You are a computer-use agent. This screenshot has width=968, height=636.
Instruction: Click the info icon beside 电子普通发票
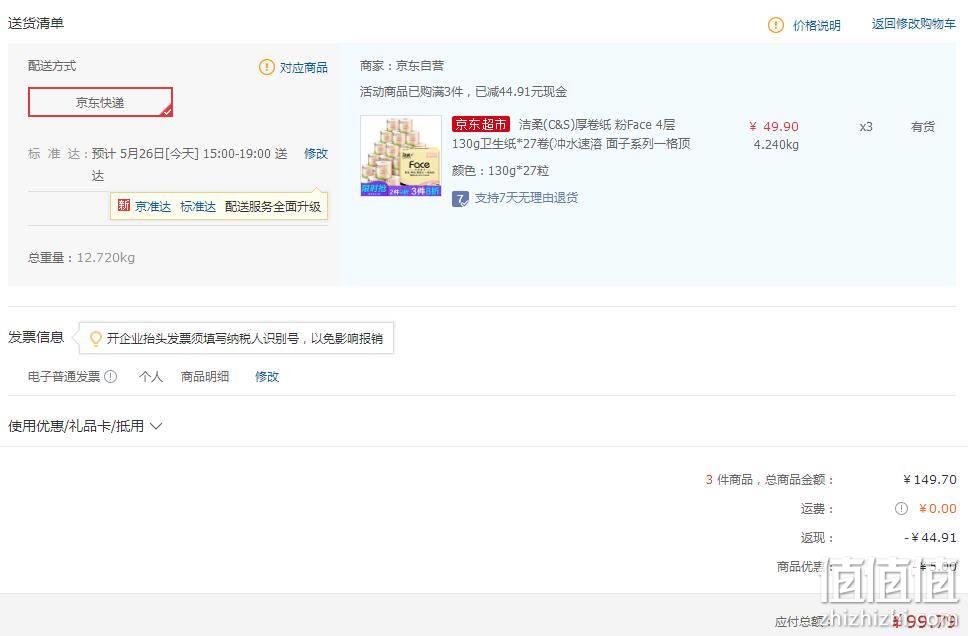click(x=111, y=376)
